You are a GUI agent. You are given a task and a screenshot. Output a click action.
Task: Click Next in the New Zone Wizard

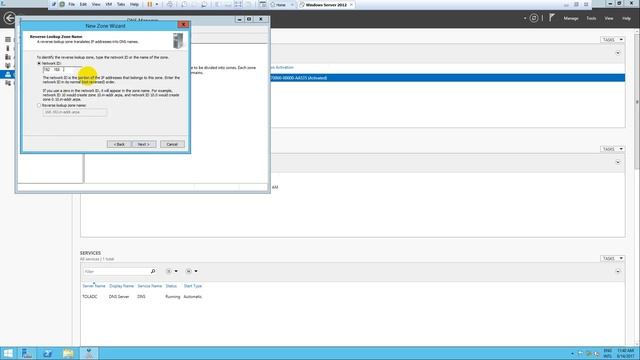(144, 144)
